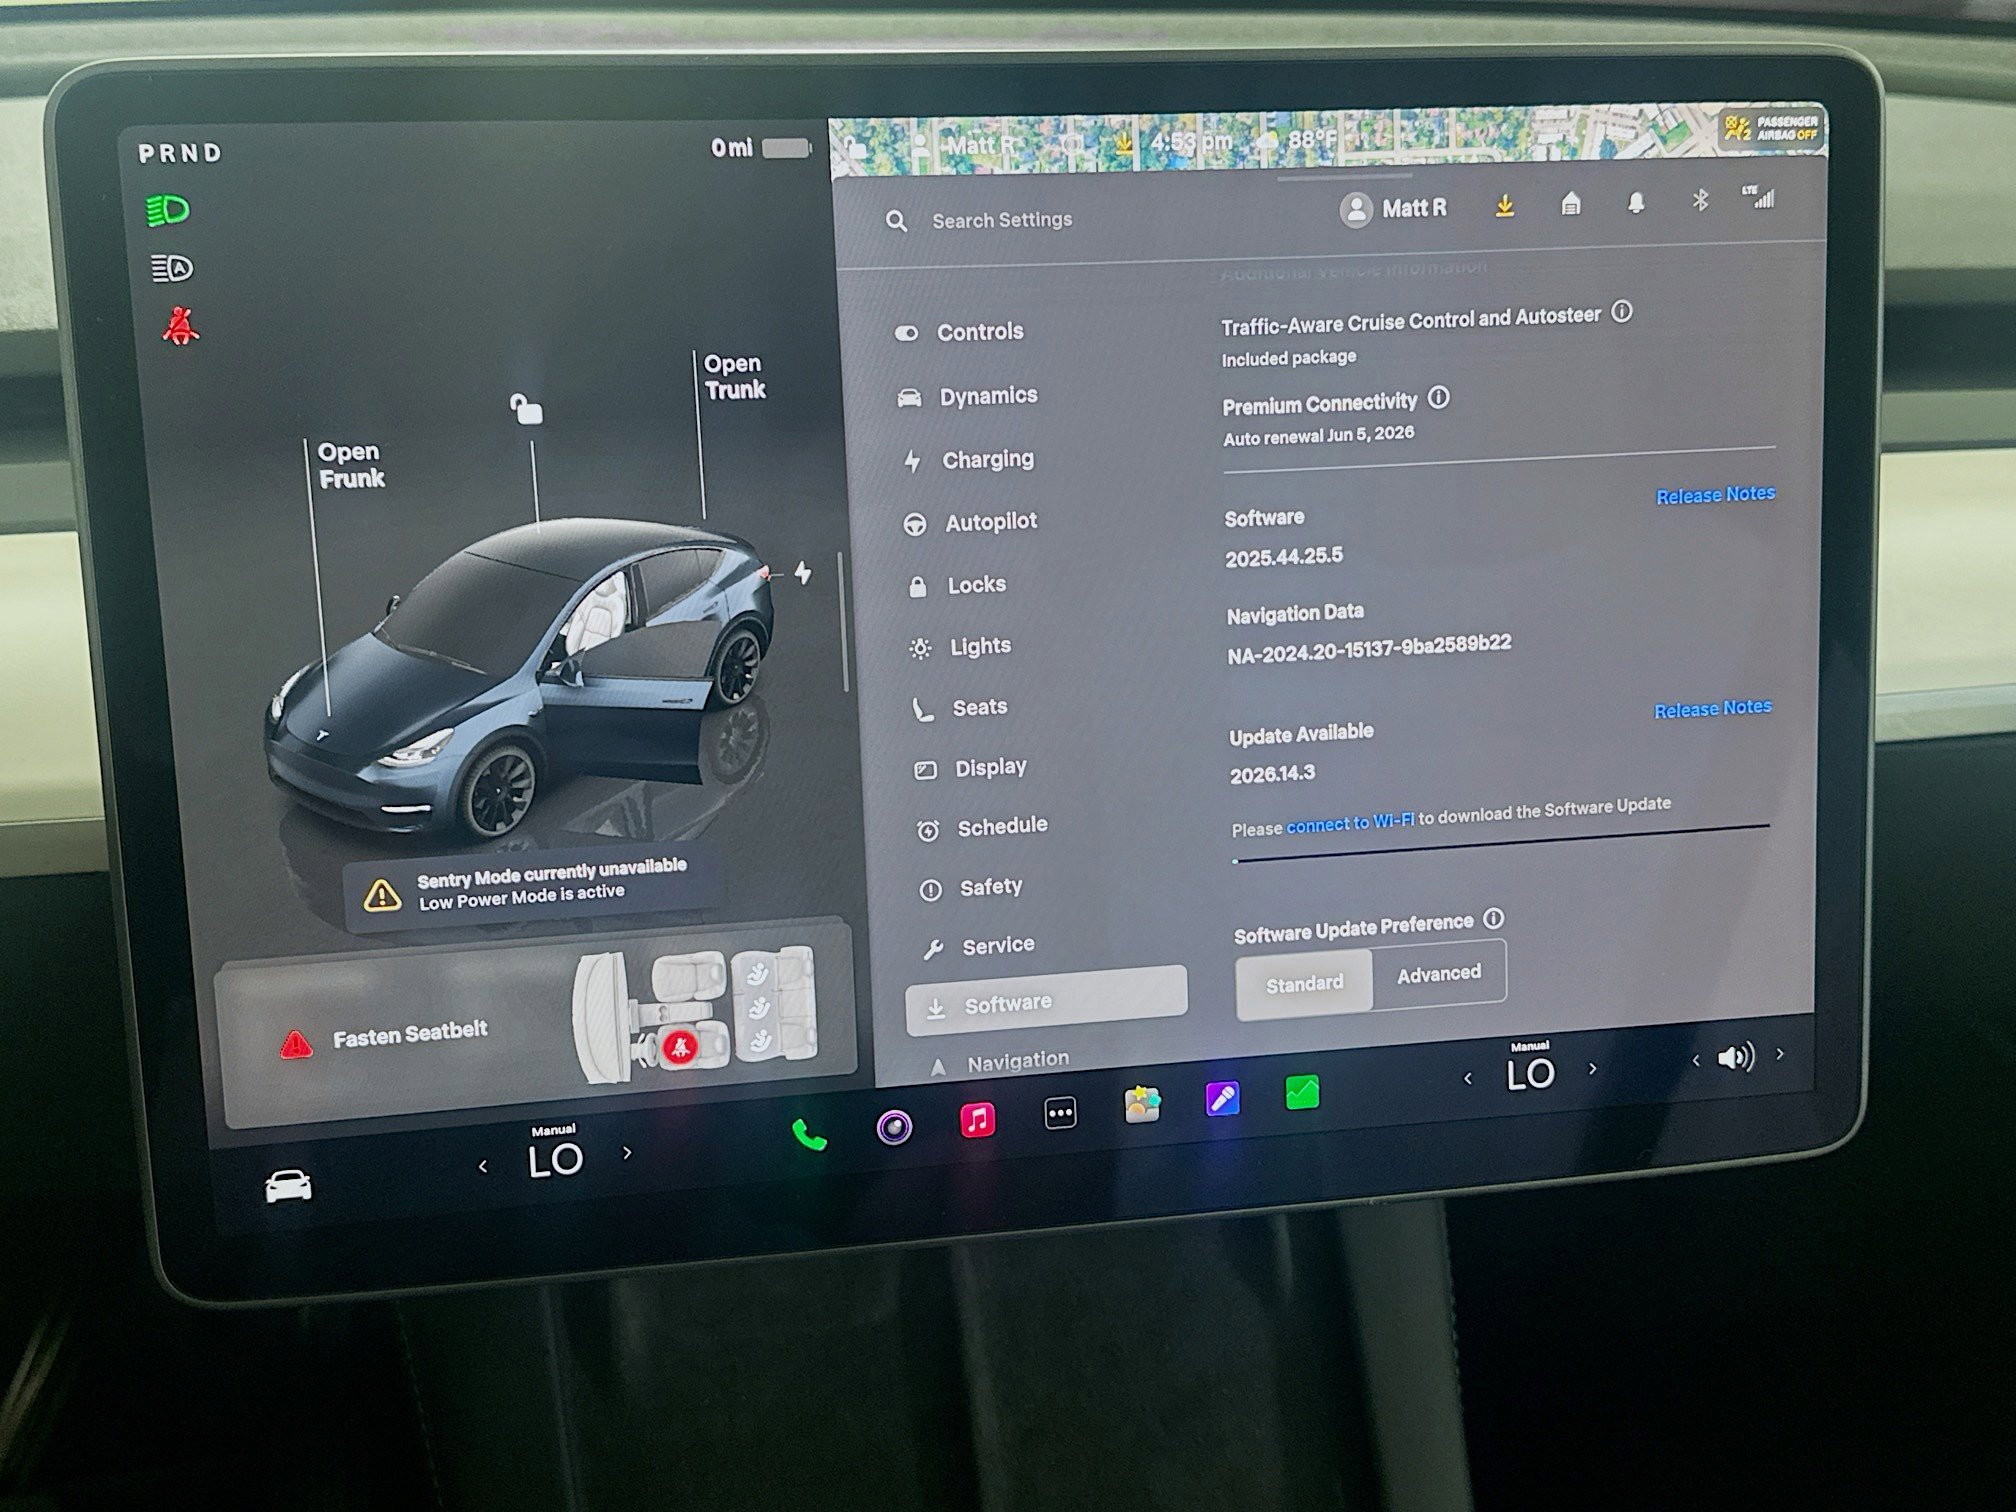Open the phone app in the dock

pos(809,1134)
